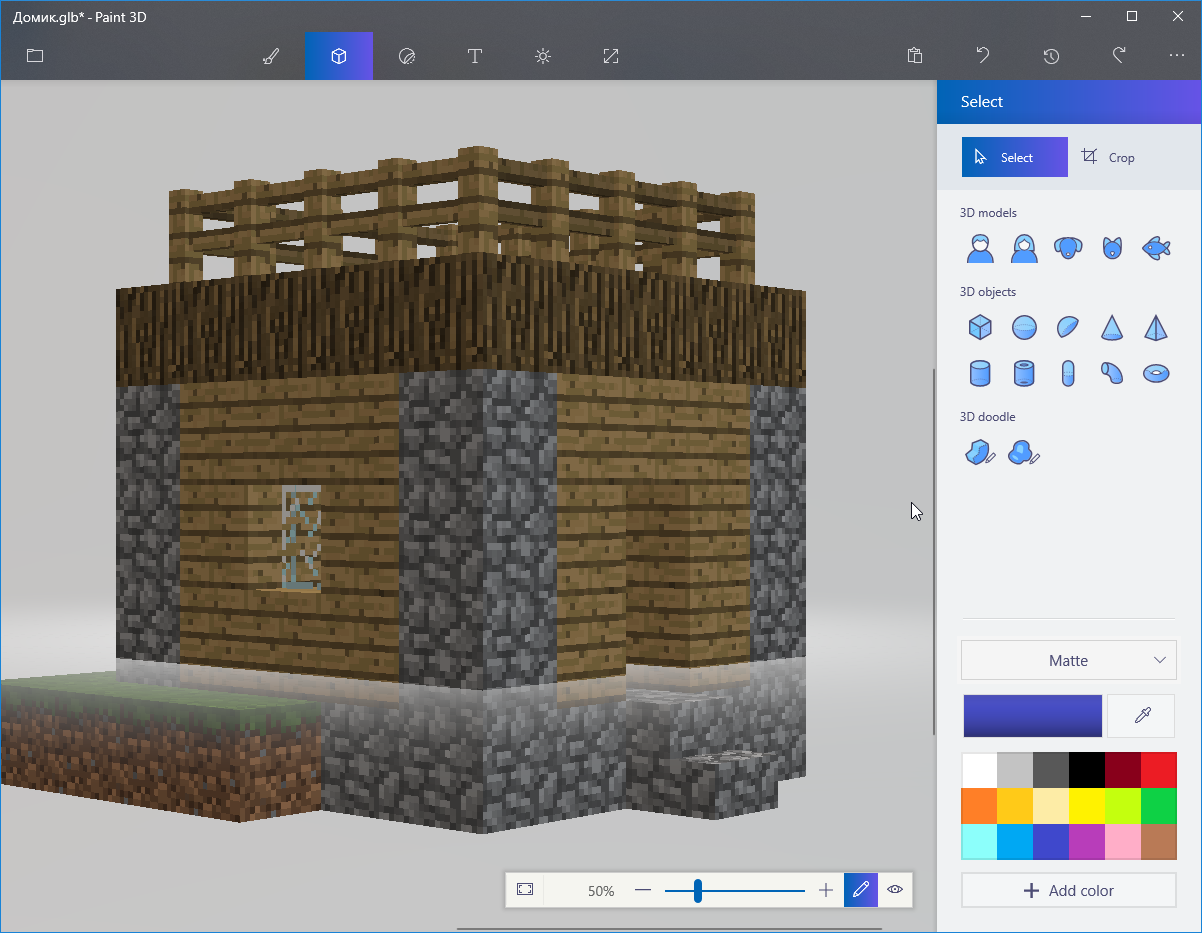Open the Effects tool
The width and height of the screenshot is (1202, 933).
pyautogui.click(x=543, y=56)
